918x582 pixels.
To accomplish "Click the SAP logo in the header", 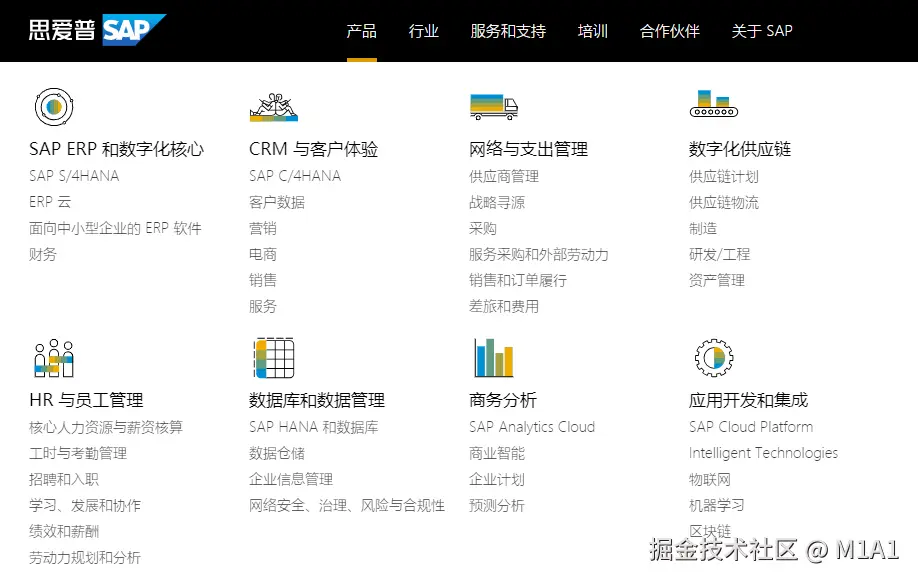I will (98, 30).
